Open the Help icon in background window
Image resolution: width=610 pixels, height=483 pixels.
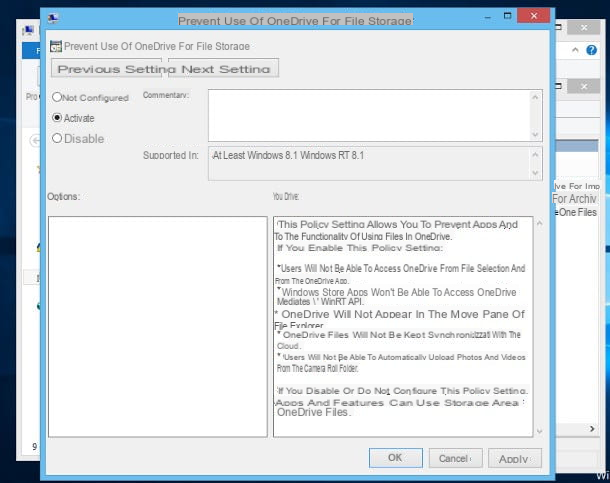[591, 50]
